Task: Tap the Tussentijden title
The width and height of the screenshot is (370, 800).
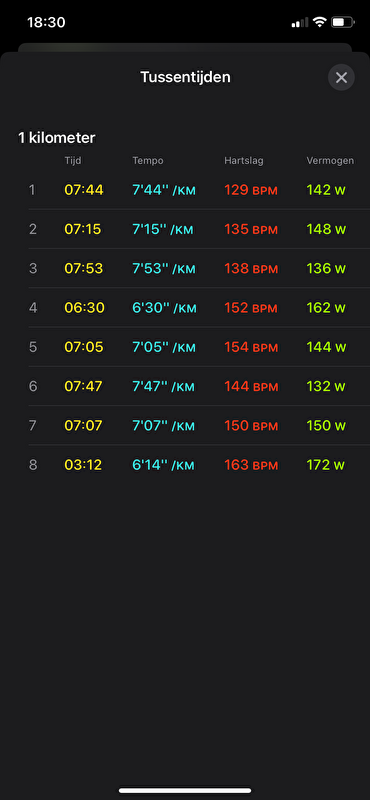Action: point(185,77)
